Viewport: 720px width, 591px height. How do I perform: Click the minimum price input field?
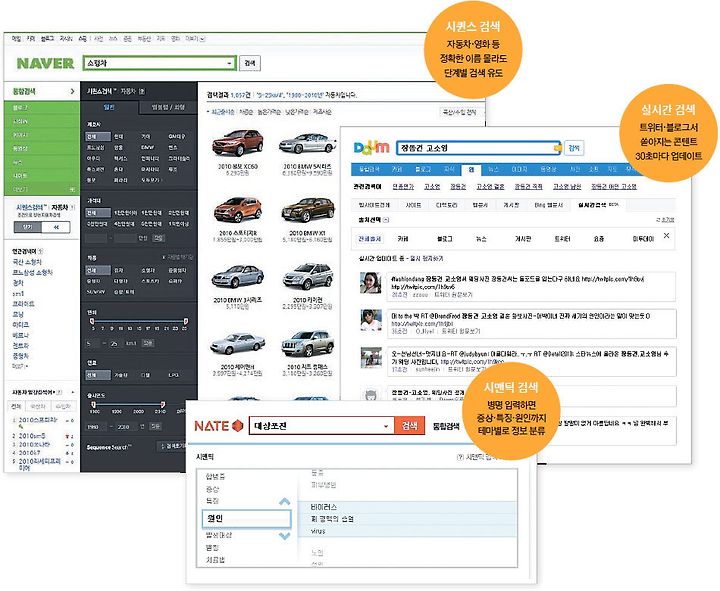point(96,238)
